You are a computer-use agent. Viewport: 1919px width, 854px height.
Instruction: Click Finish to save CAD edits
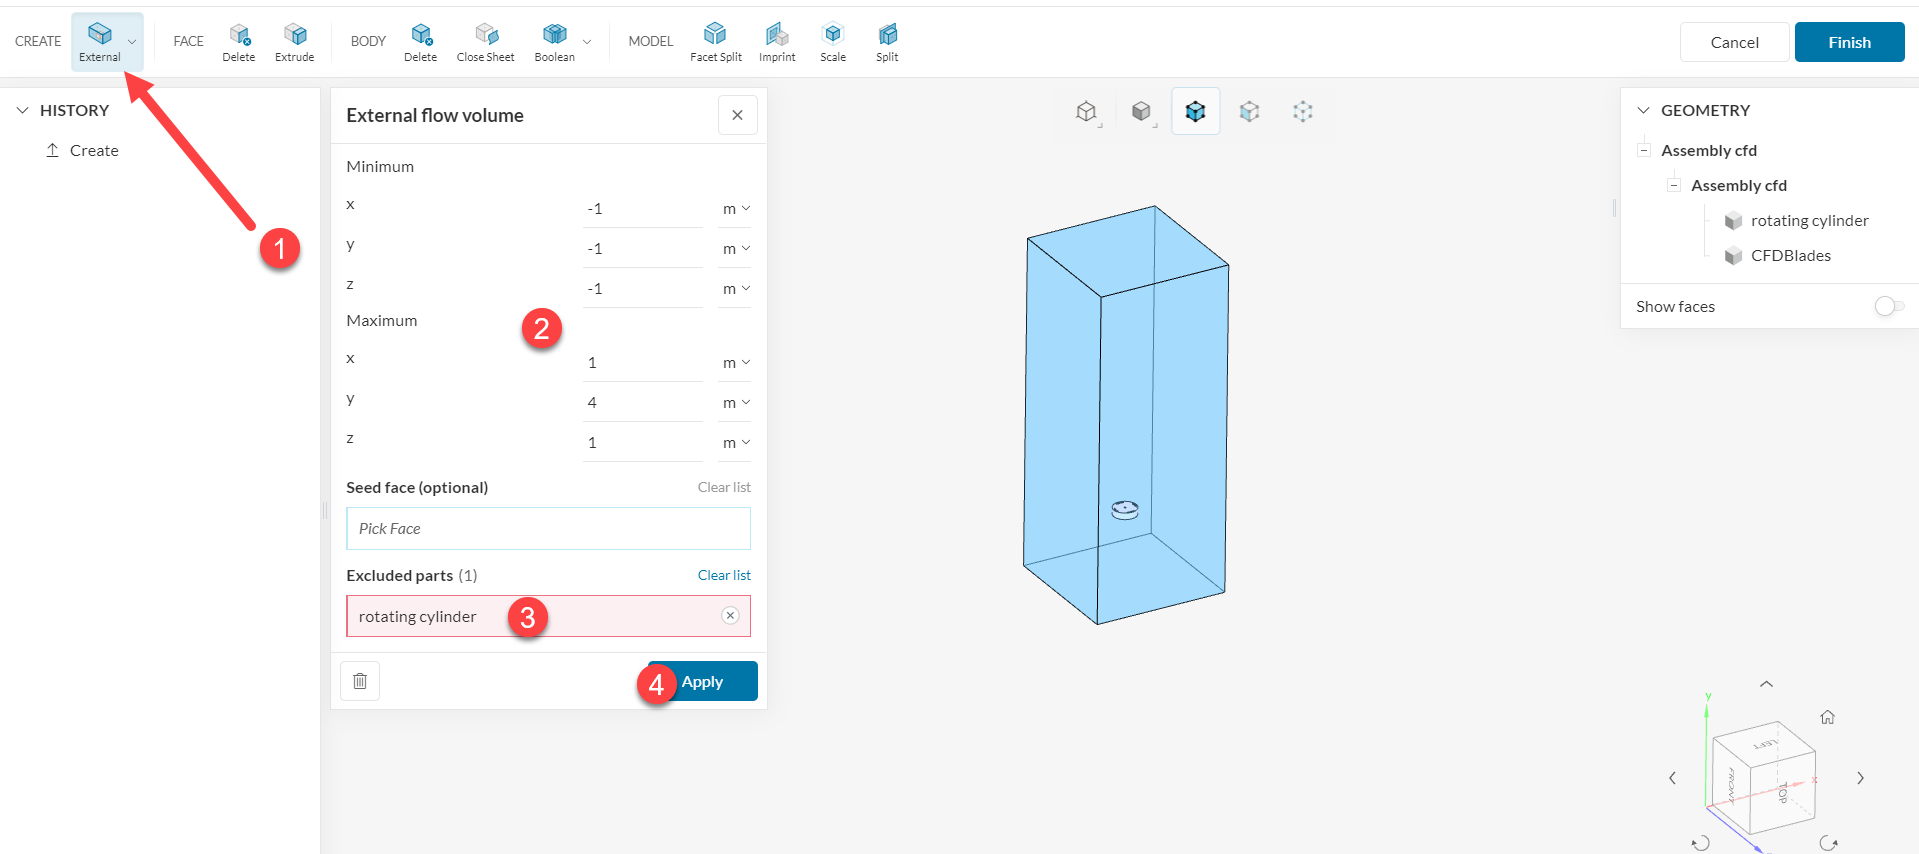[1850, 42]
